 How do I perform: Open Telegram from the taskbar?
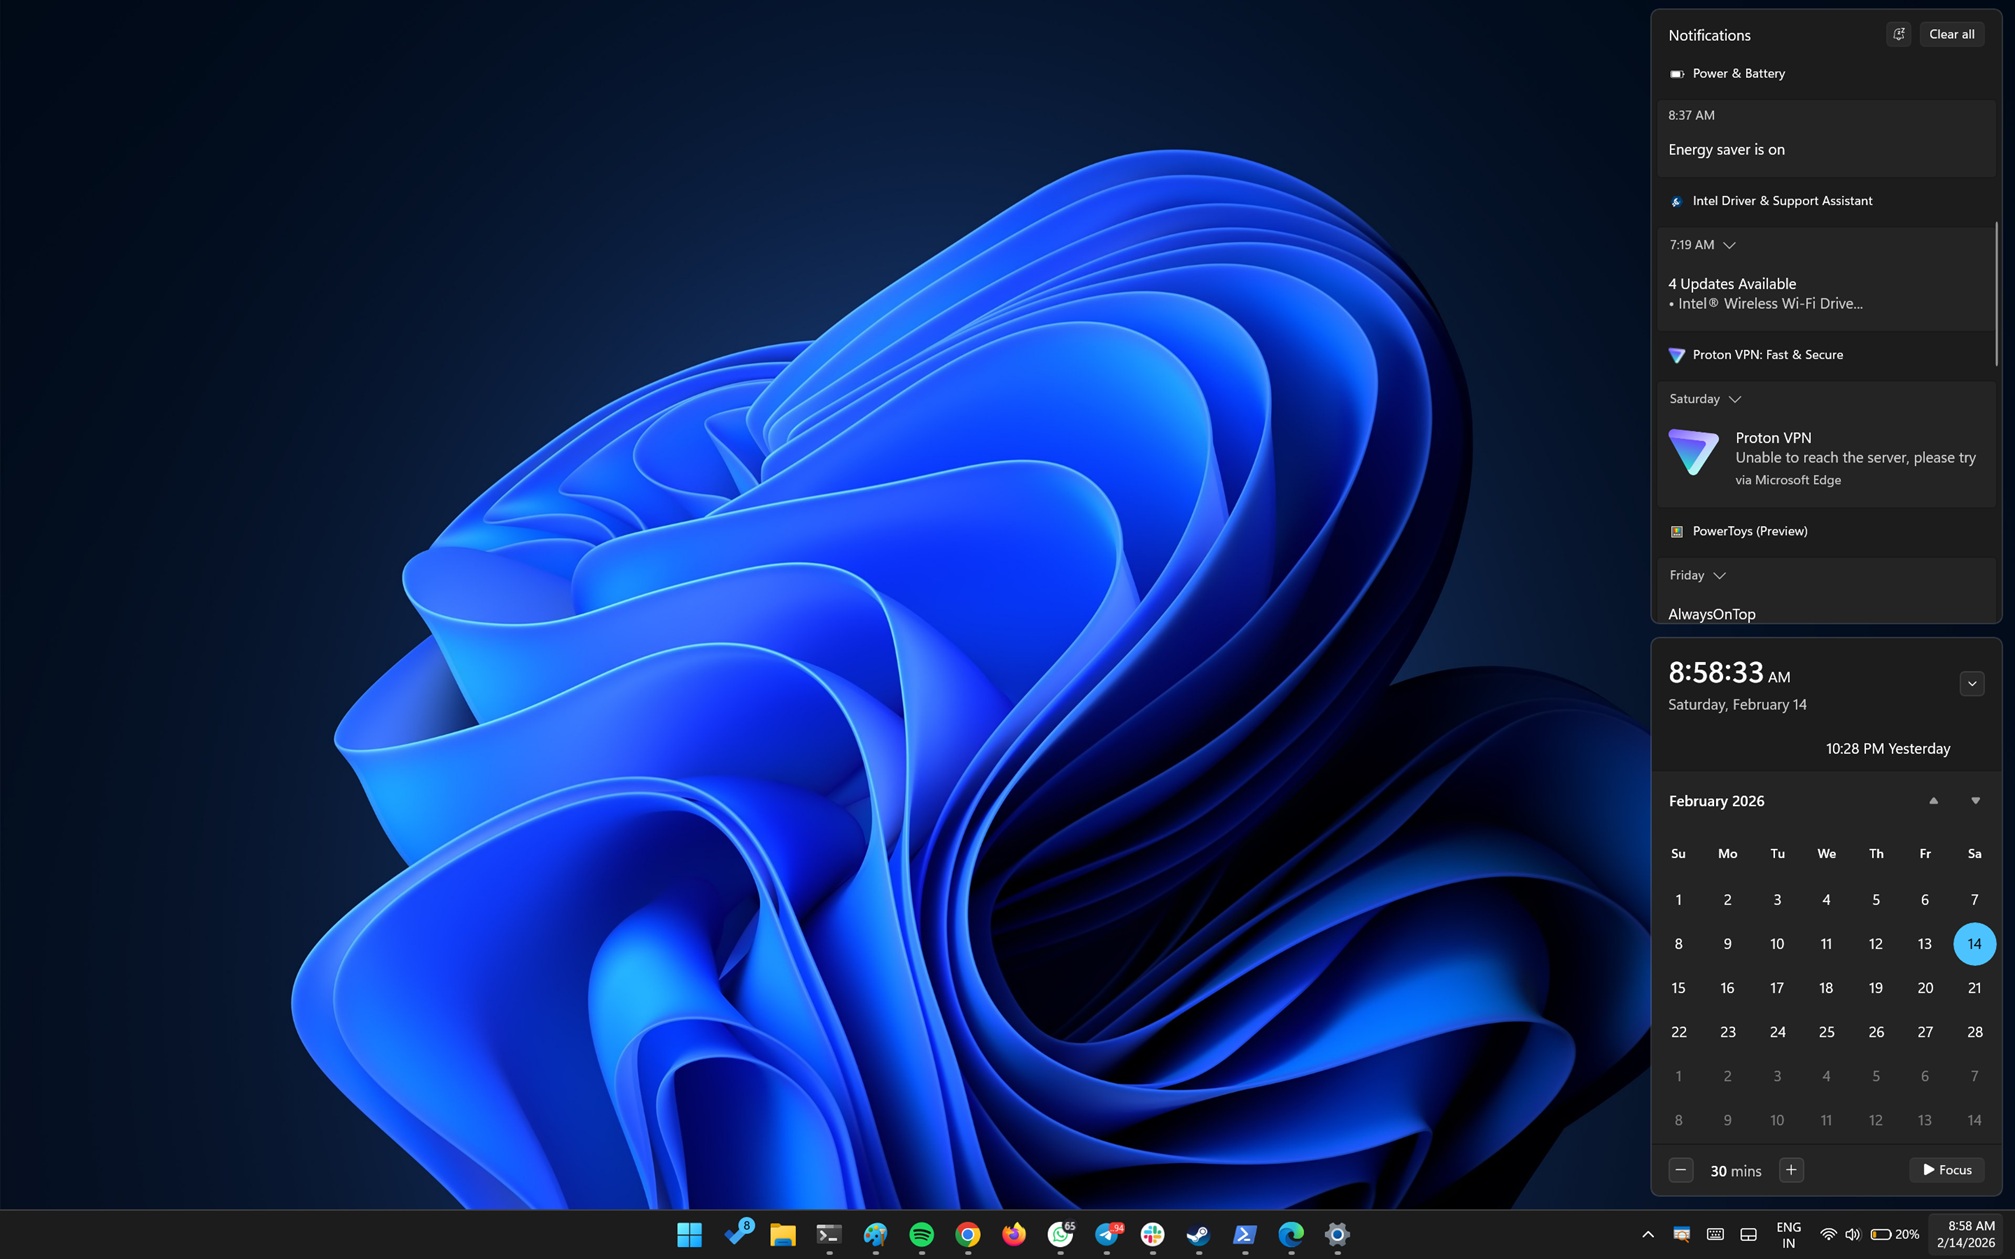(x=1106, y=1235)
